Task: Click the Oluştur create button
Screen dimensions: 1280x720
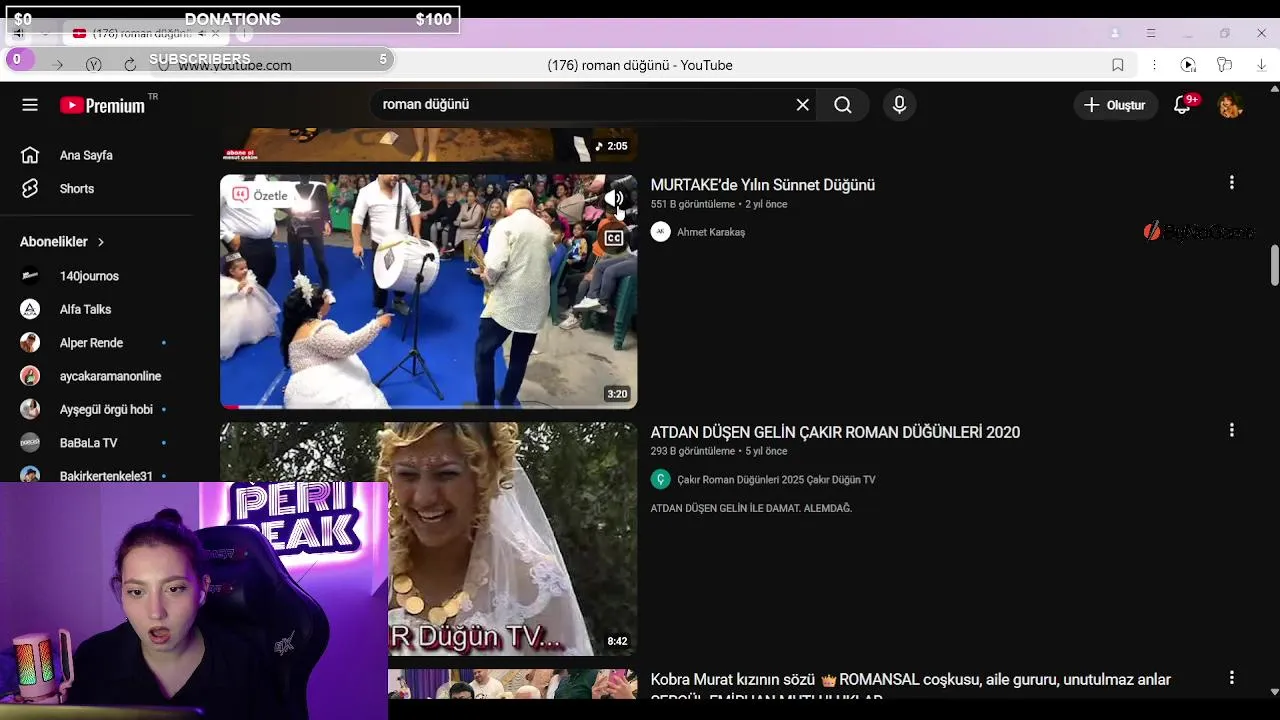Action: 1115,105
